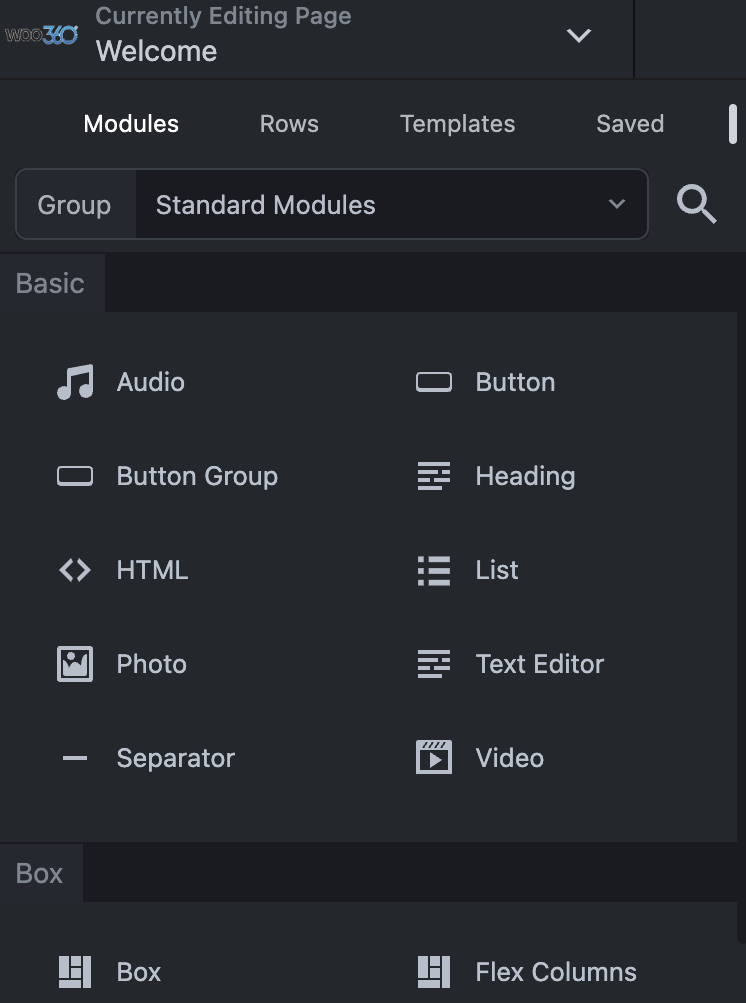Screen dimensions: 746x1003
Task: Click the Woo360 logo
Action: (42, 36)
